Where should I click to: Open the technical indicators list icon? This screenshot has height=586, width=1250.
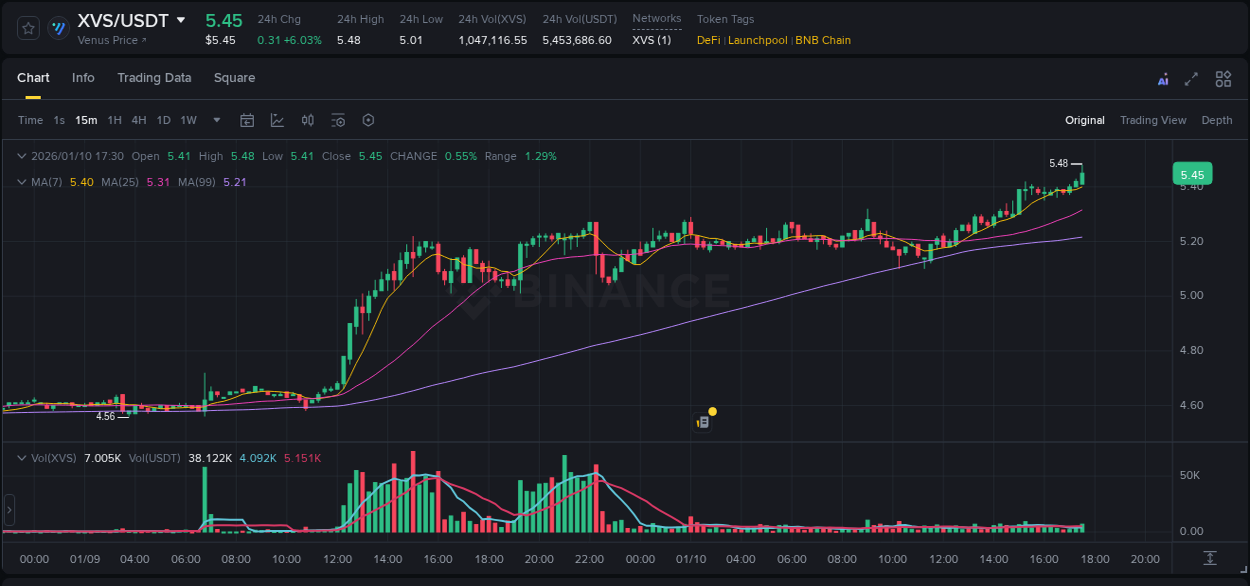point(338,120)
